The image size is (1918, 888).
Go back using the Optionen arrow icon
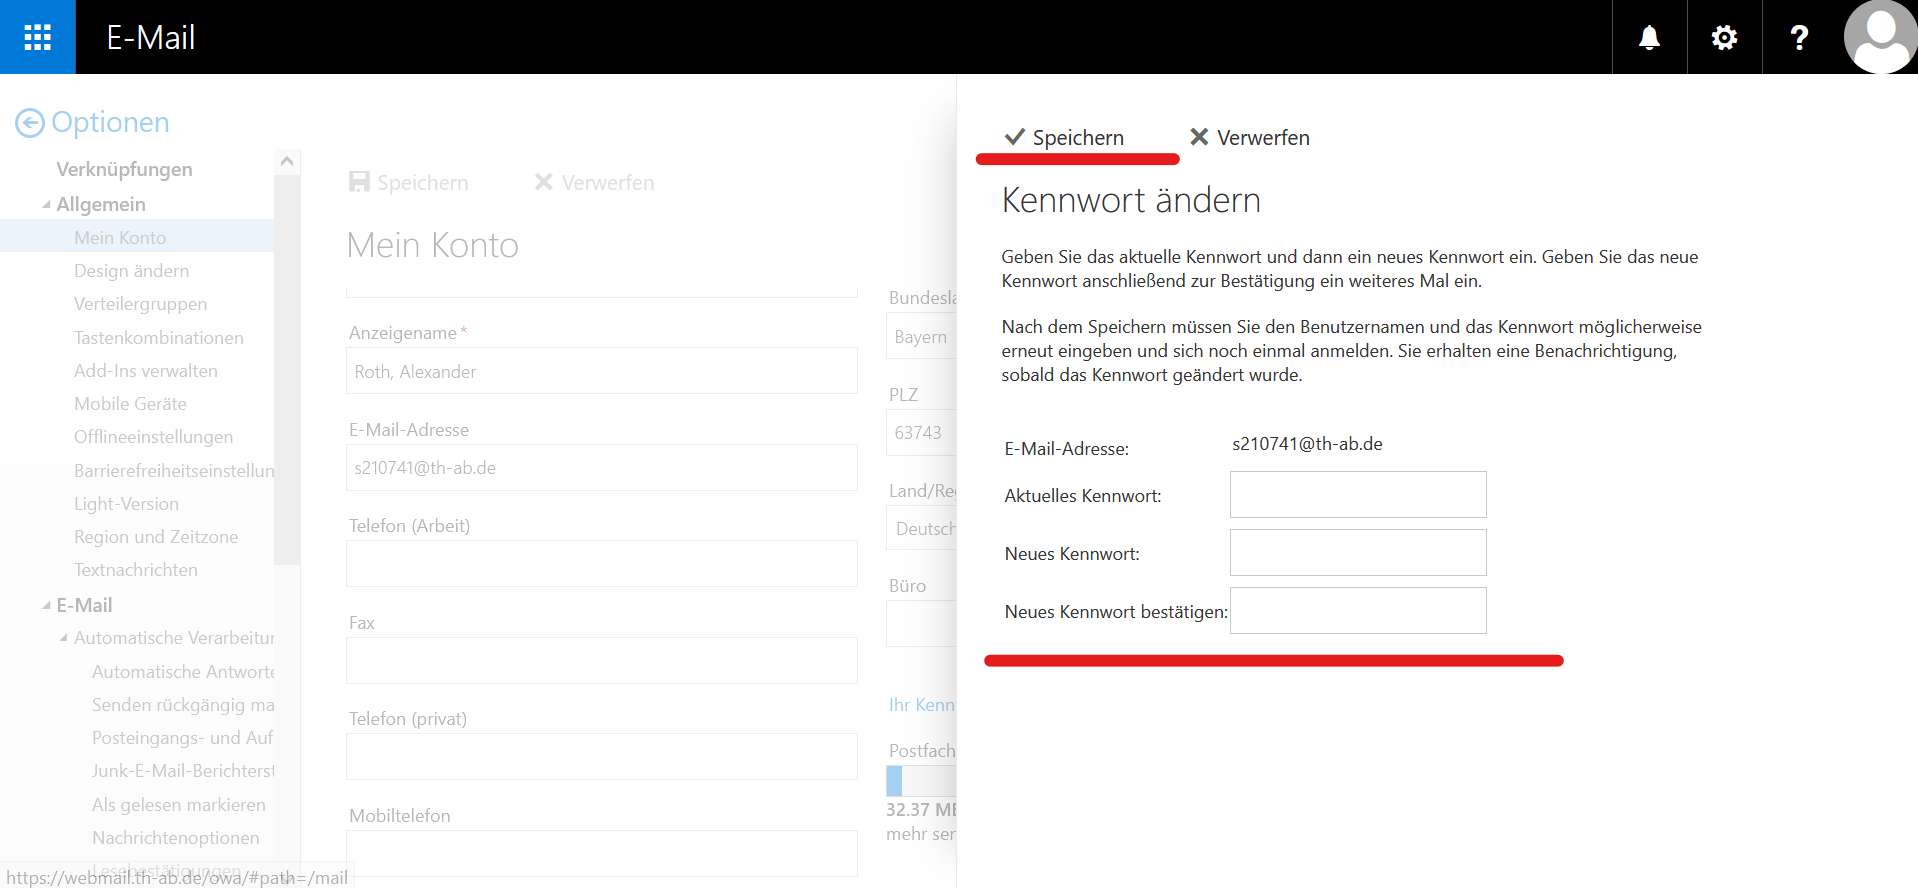pyautogui.click(x=30, y=123)
